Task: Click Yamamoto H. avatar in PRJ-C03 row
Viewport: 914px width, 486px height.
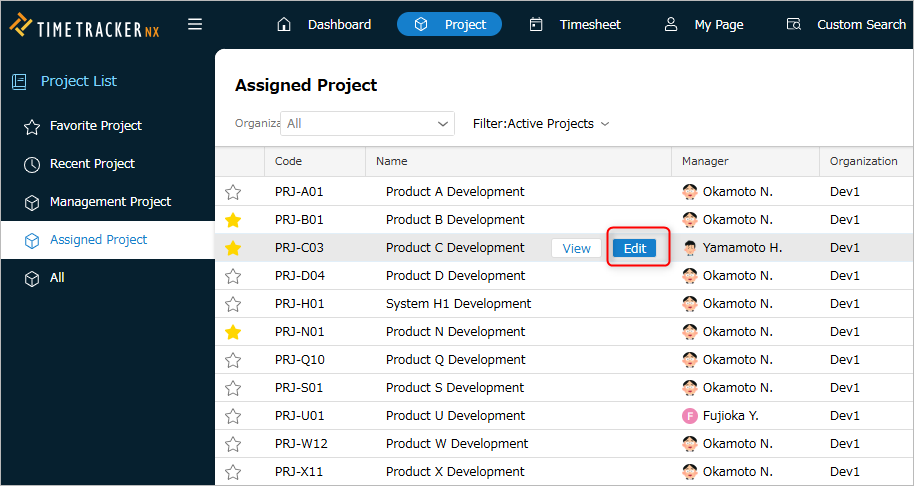Action: tap(690, 248)
